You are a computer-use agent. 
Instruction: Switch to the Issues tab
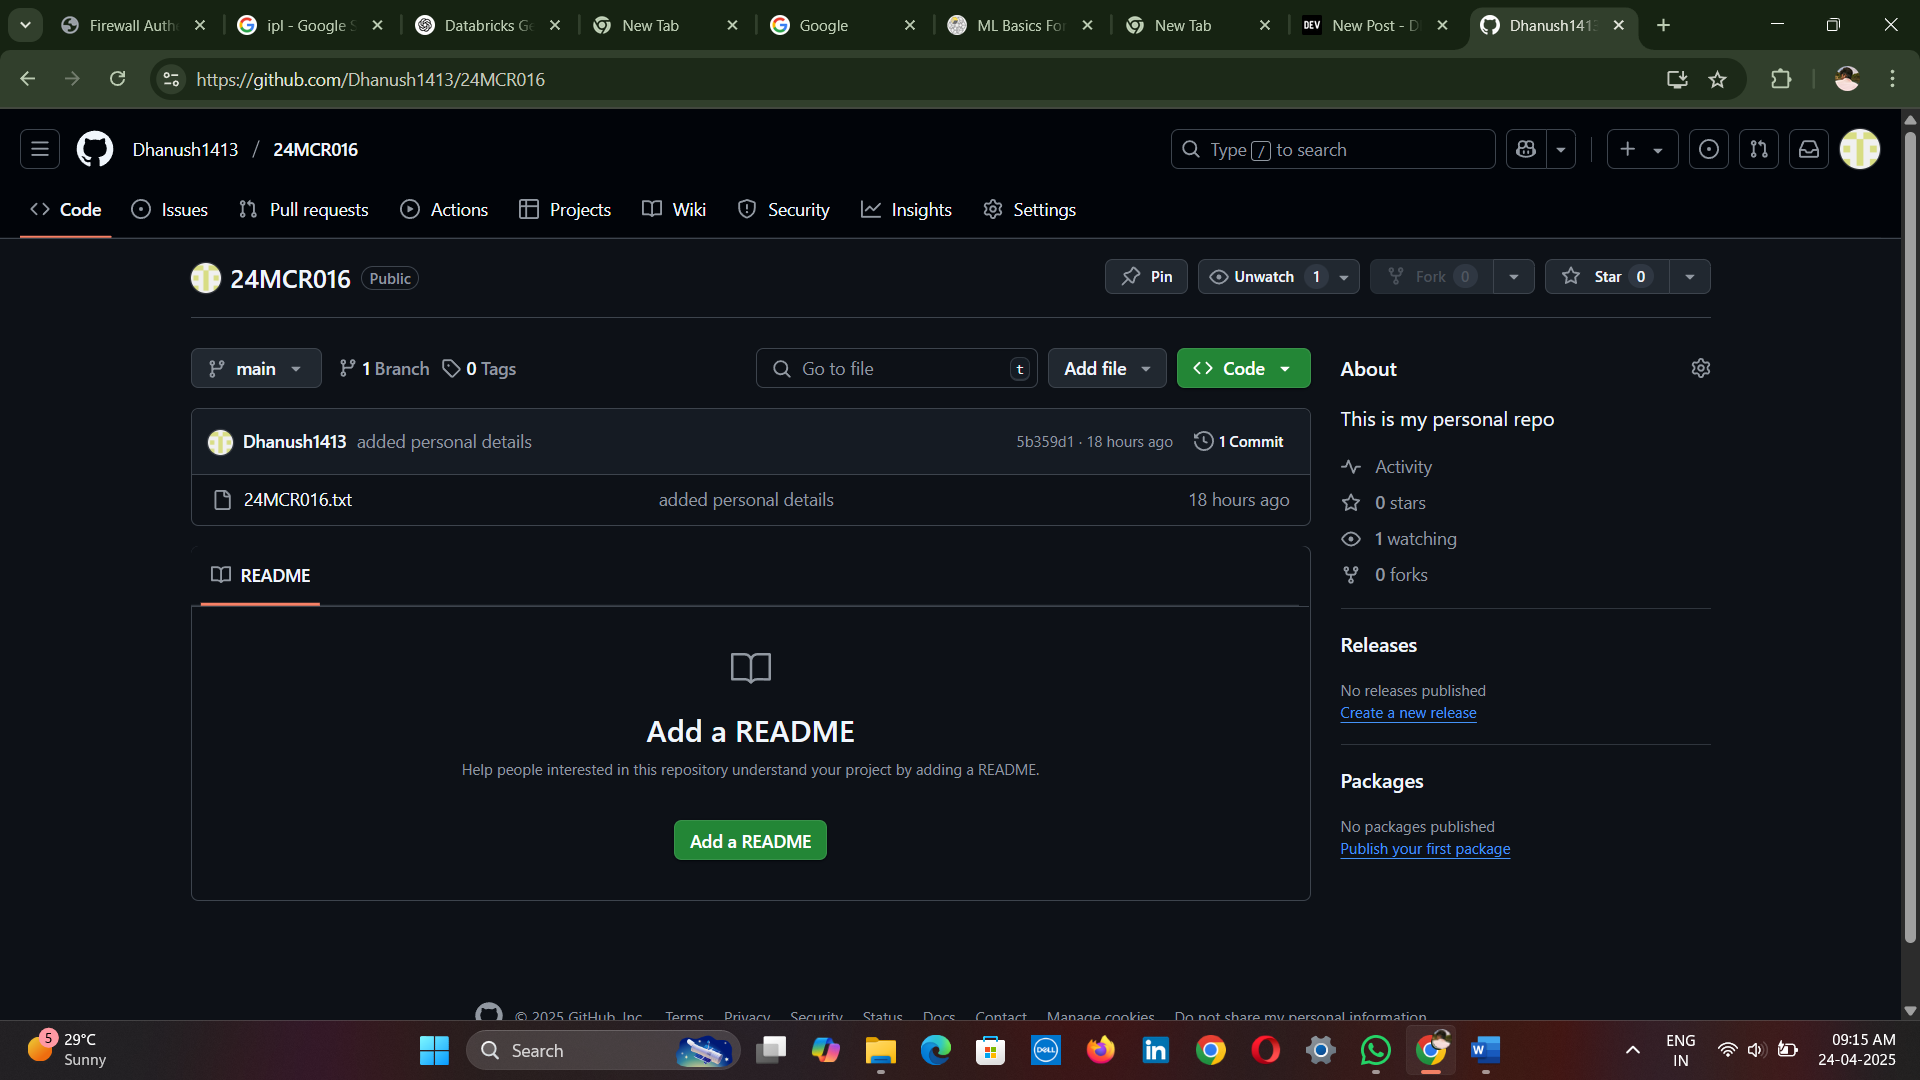(170, 210)
